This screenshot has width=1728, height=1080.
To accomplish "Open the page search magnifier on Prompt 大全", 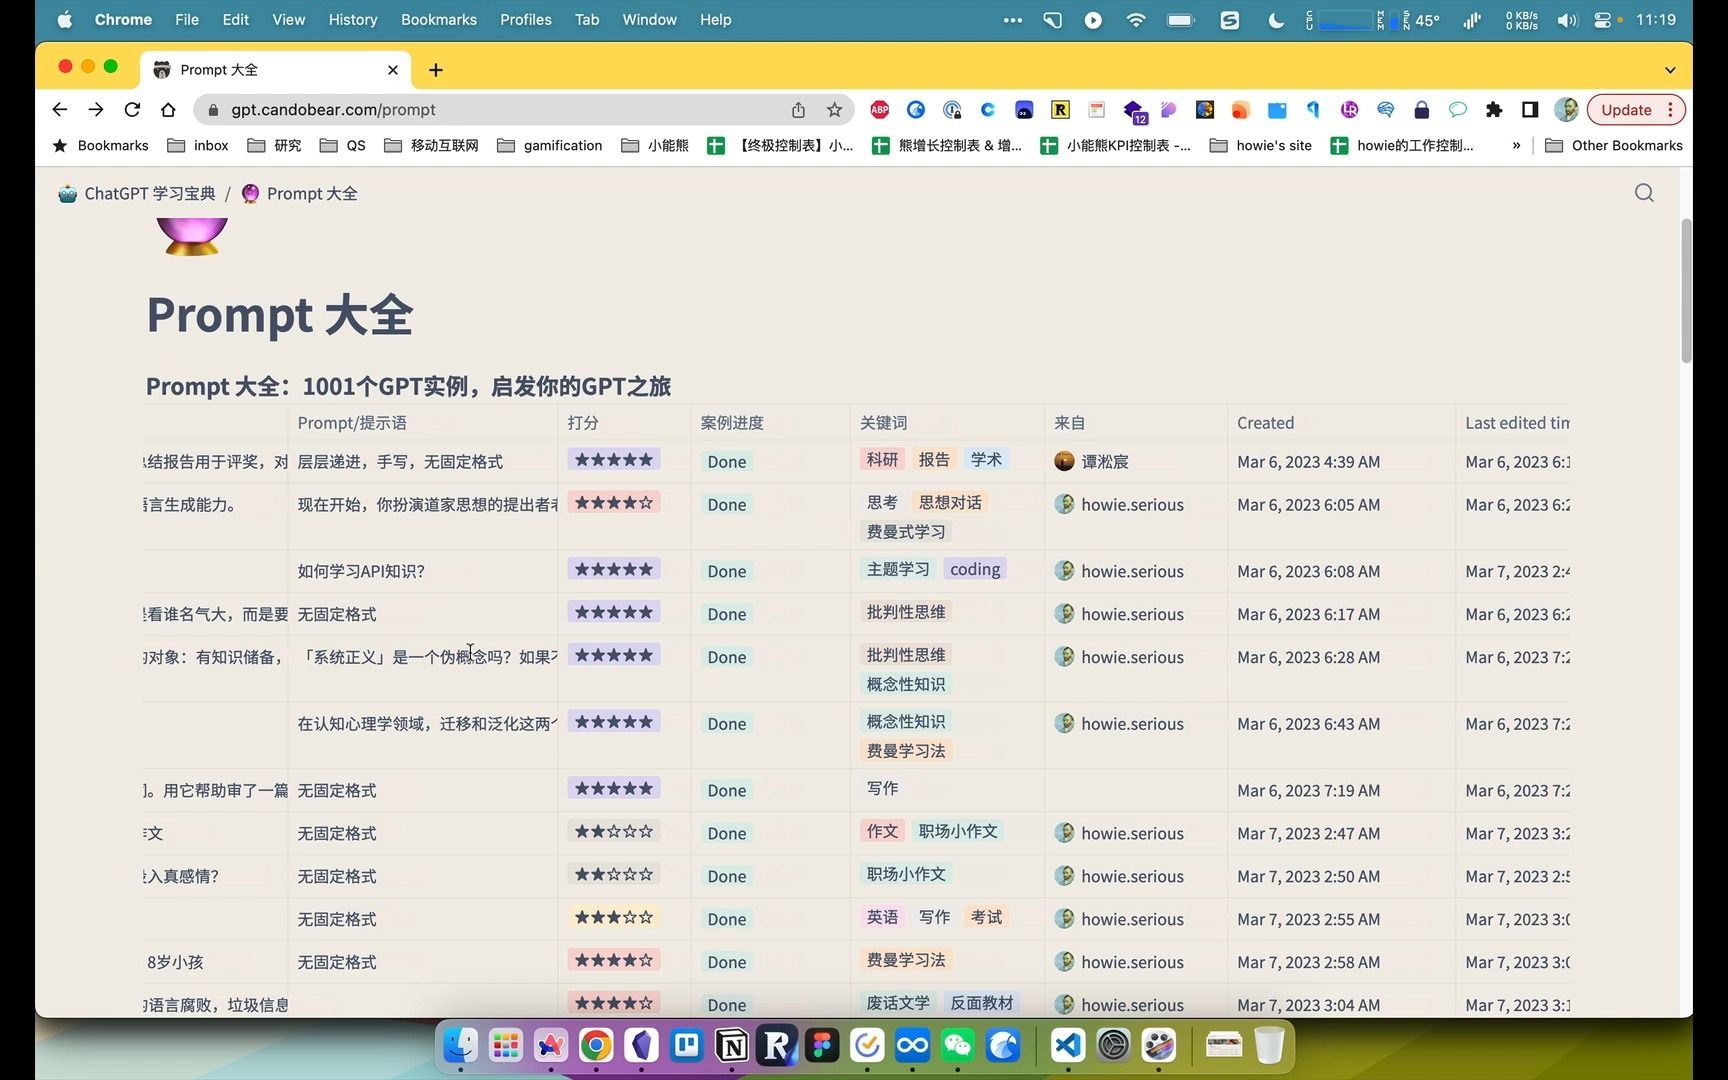I will click(x=1644, y=192).
